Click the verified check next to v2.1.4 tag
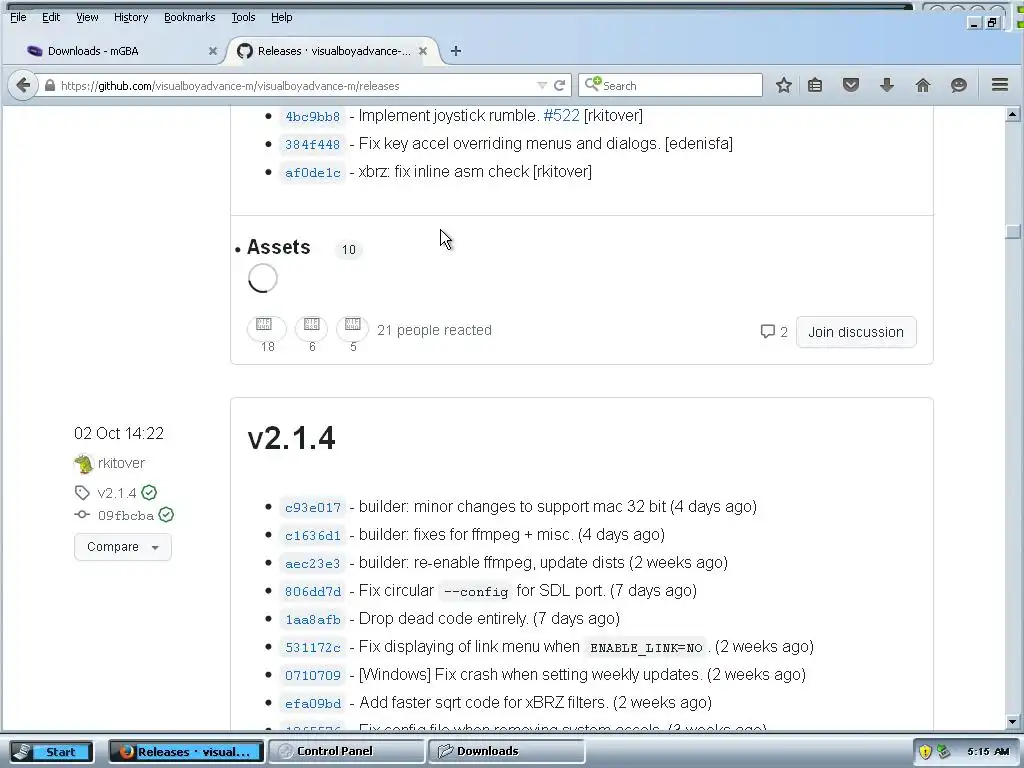 (149, 492)
